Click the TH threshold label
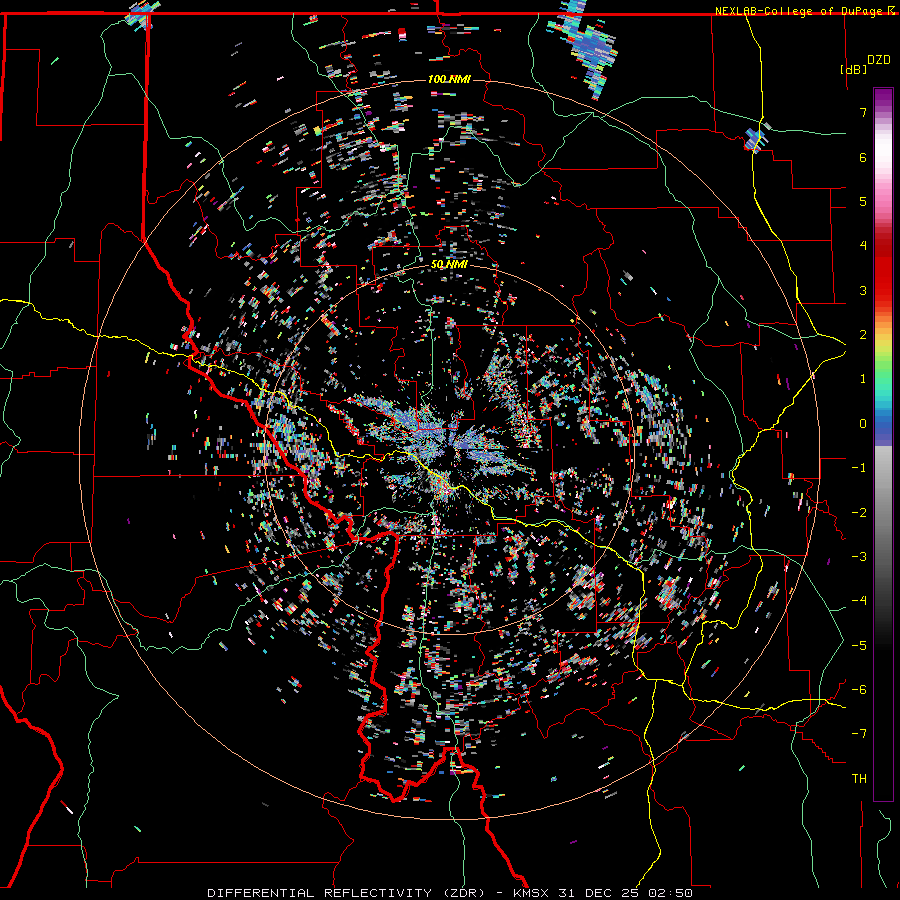This screenshot has width=900, height=900. coord(859,779)
